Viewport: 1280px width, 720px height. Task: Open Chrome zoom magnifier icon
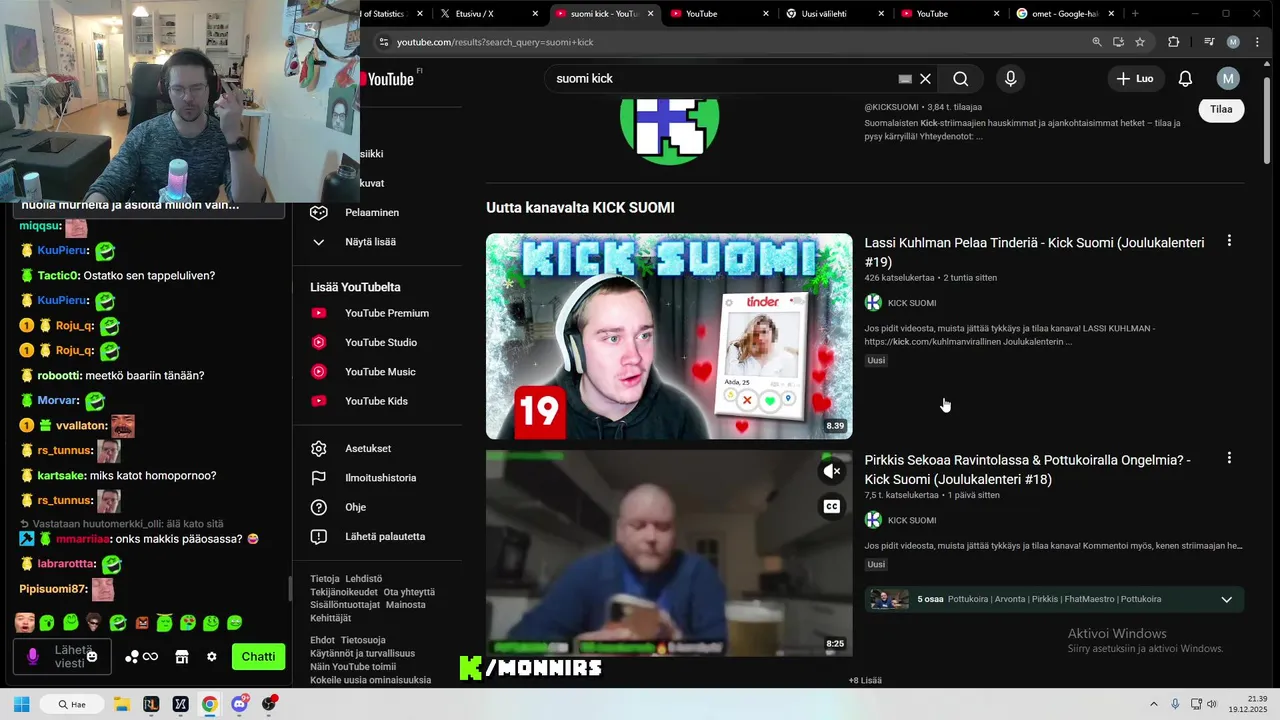(1097, 42)
